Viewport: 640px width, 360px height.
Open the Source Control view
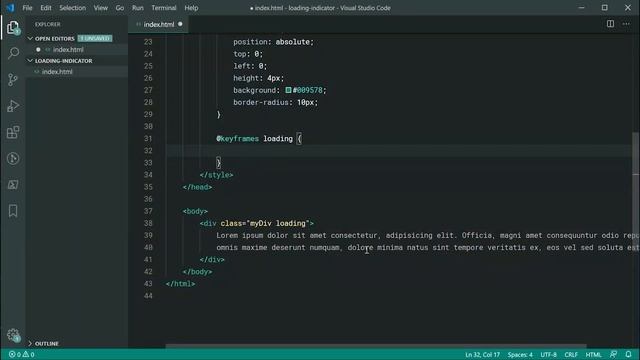13,80
